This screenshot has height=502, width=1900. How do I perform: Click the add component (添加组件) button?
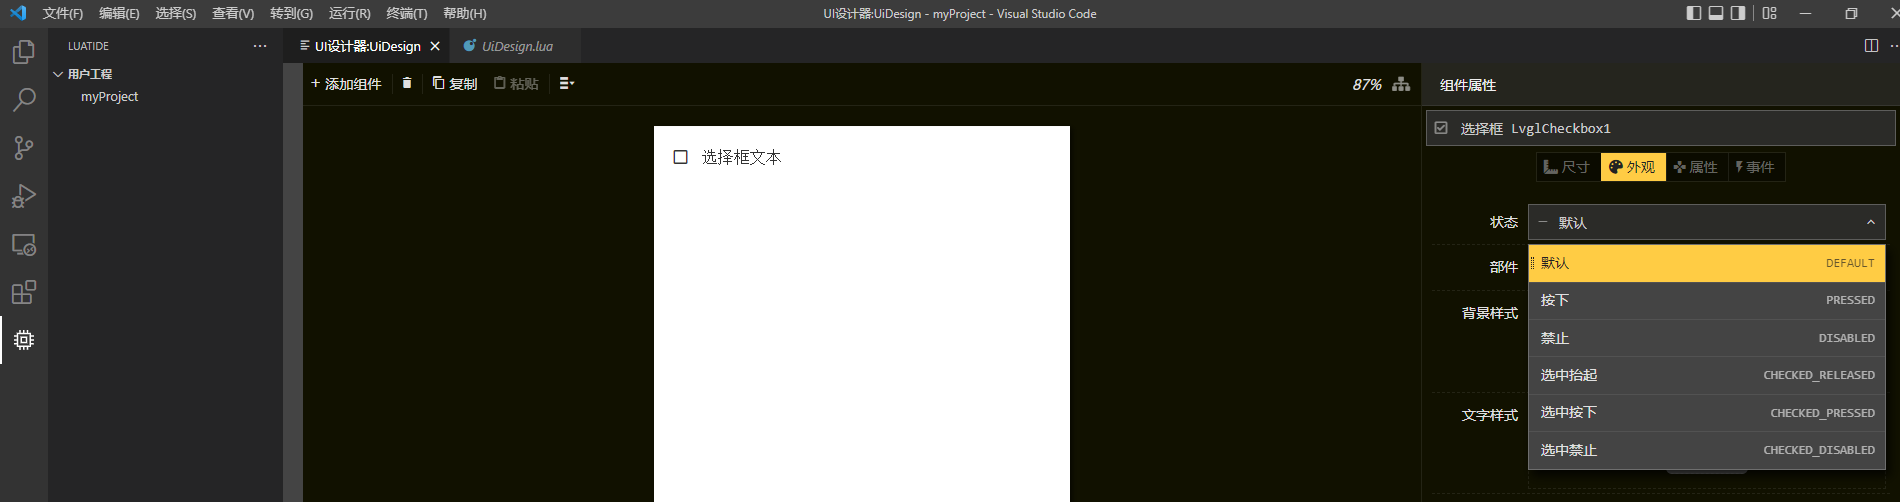click(x=346, y=83)
